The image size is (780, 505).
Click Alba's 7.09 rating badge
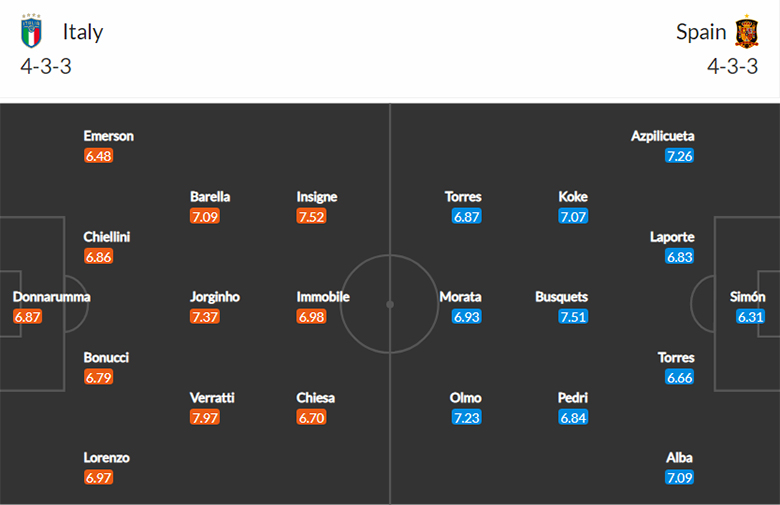click(680, 478)
